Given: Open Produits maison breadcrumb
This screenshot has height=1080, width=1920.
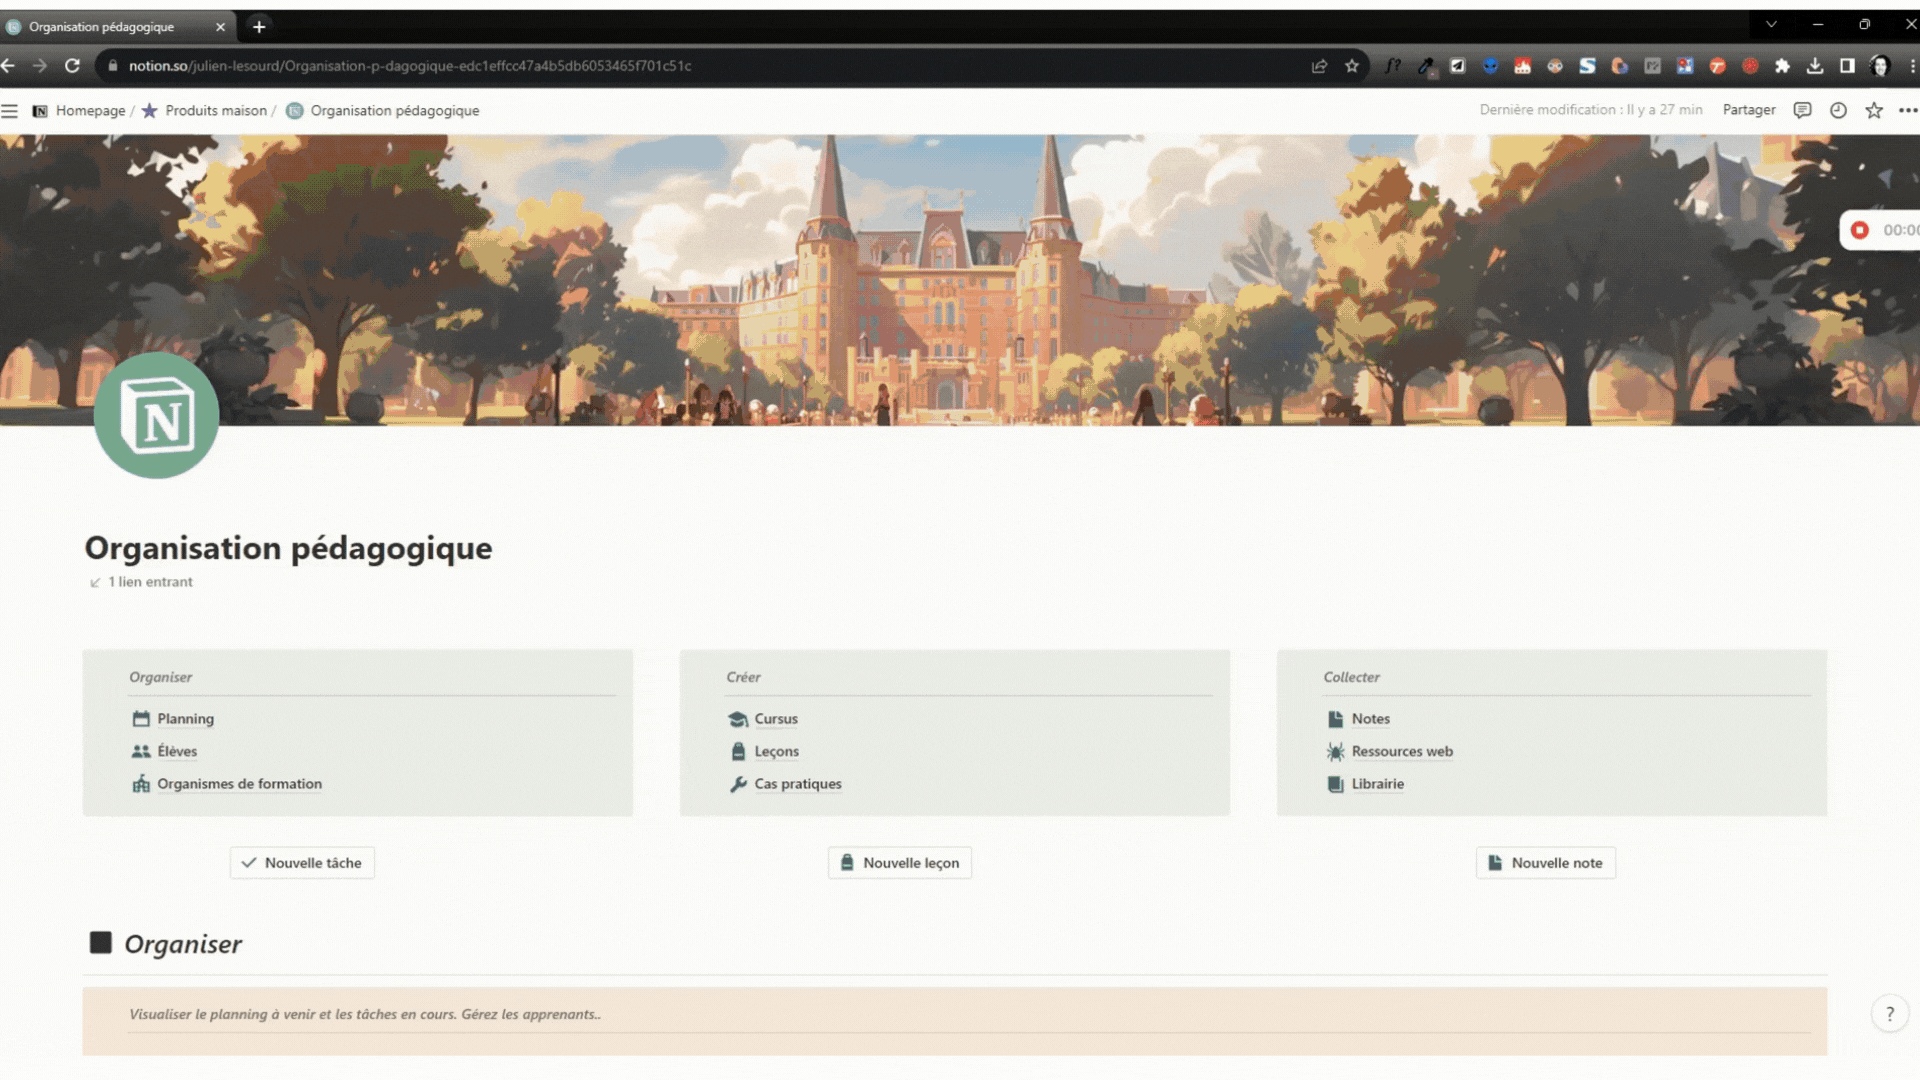Looking at the screenshot, I should (215, 111).
